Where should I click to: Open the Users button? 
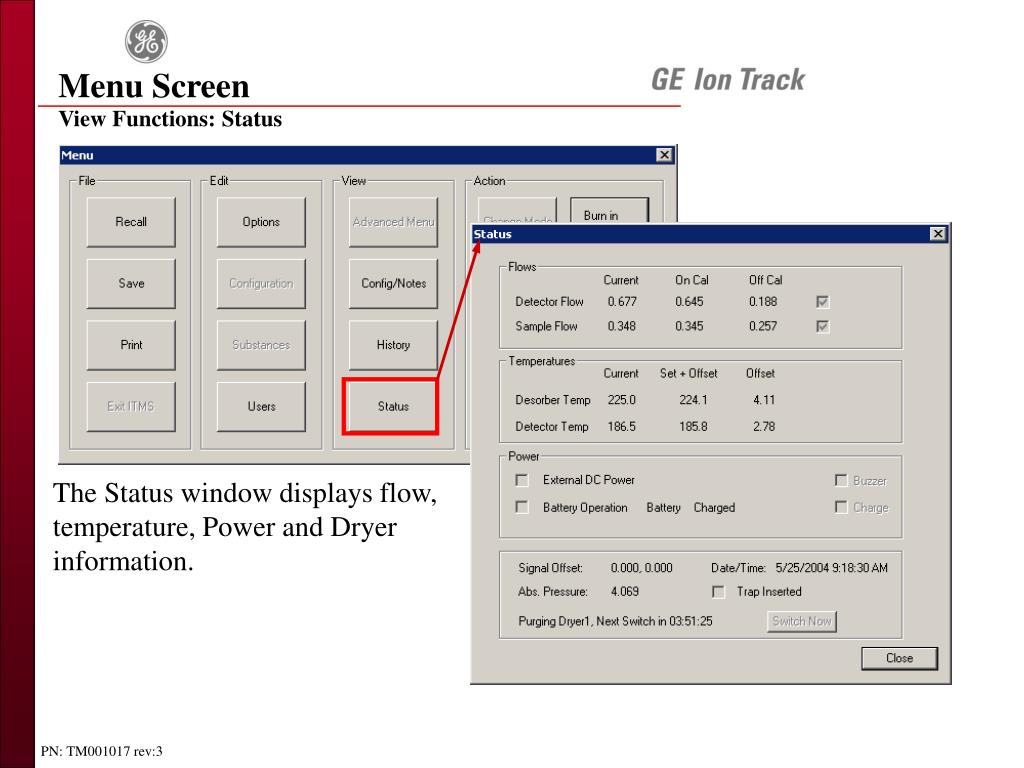click(261, 406)
